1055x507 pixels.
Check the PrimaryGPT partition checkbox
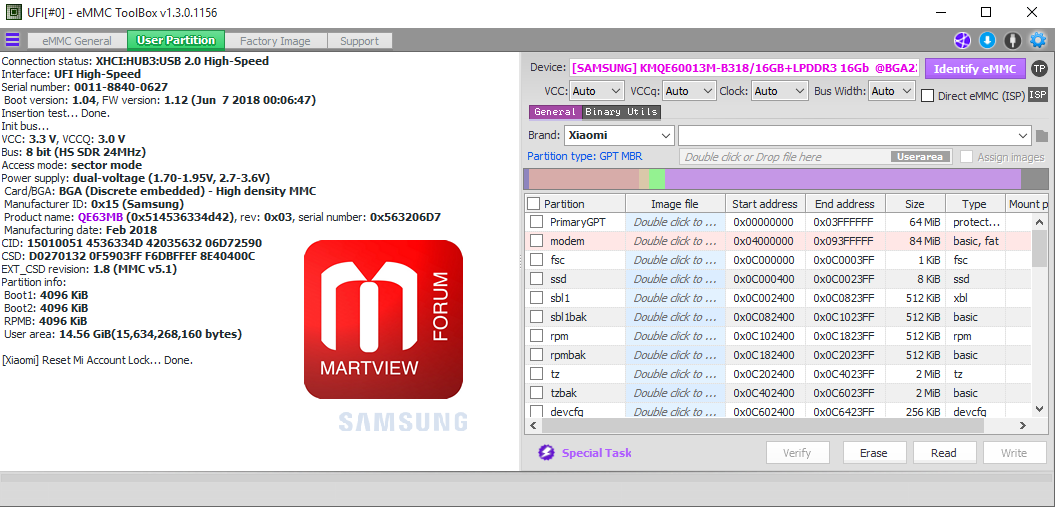(536, 222)
